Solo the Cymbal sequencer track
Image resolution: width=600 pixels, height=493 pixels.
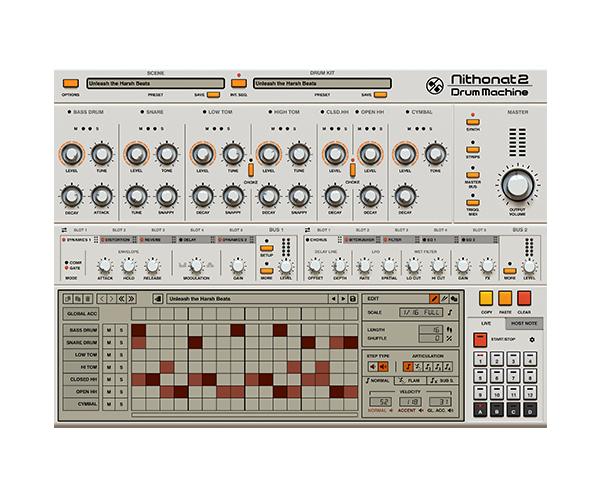point(121,404)
